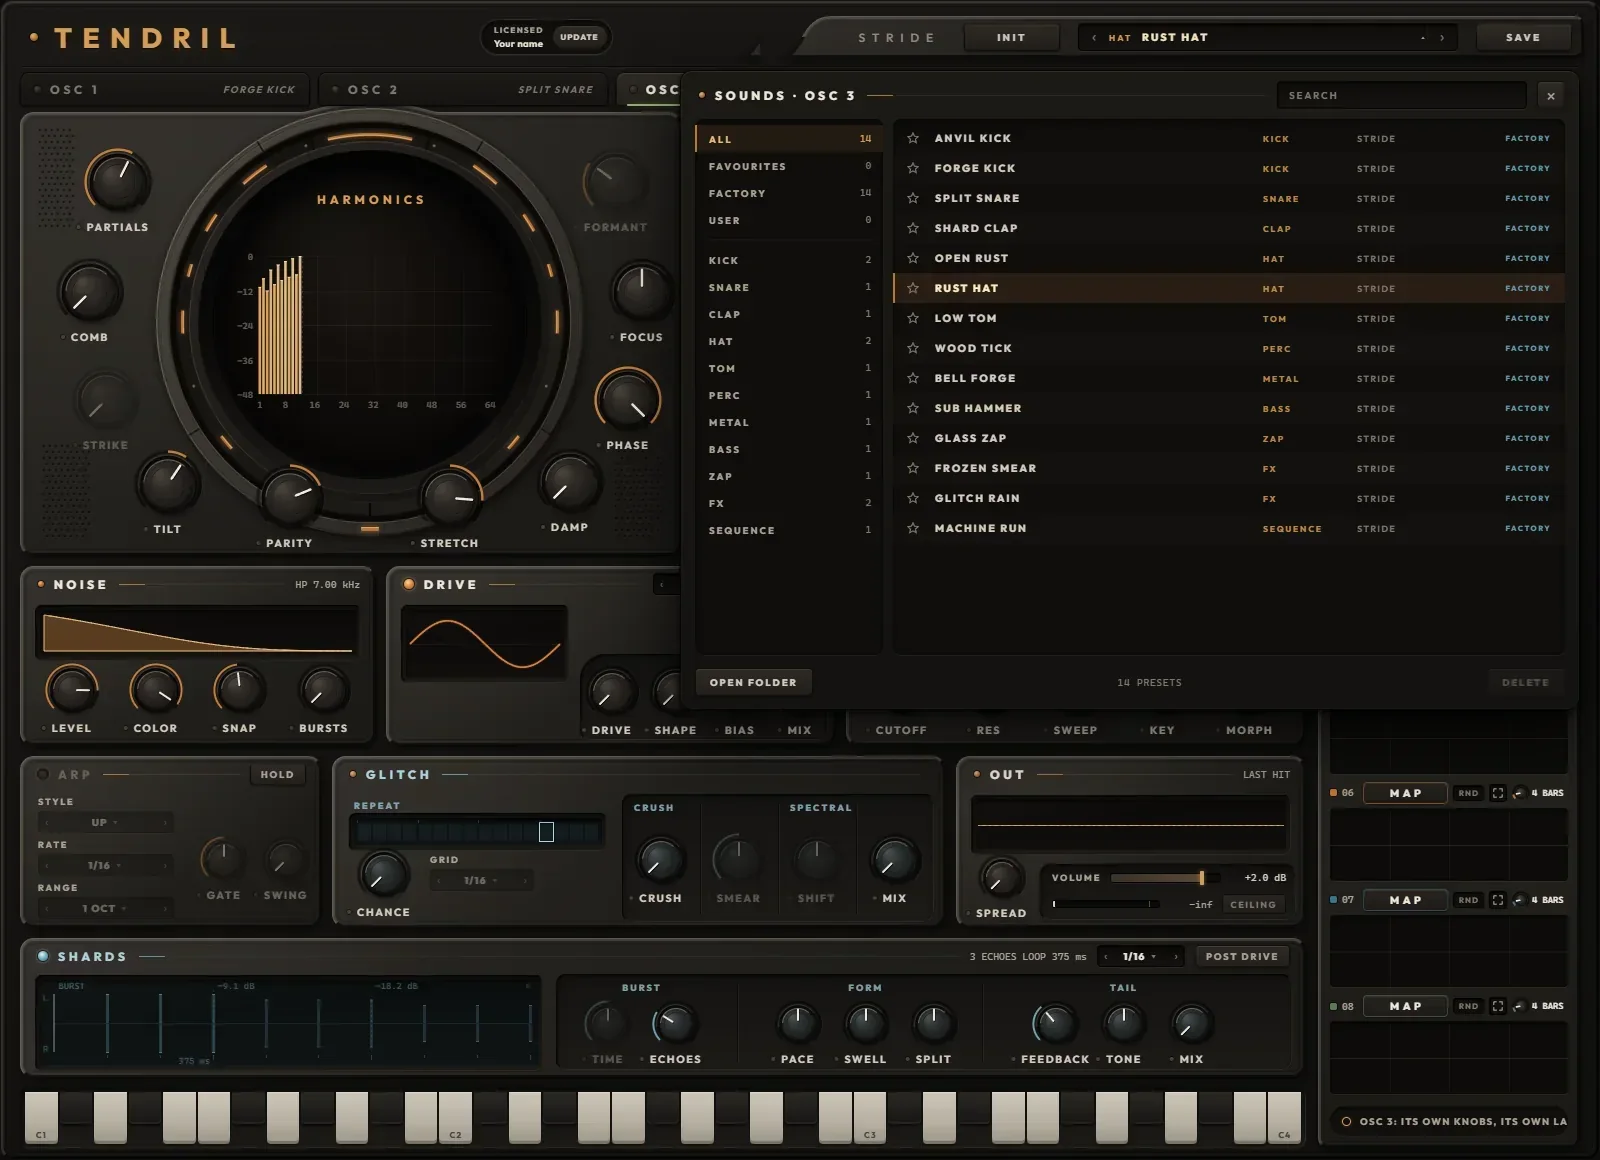Mark Wood Tick as favourite
The height and width of the screenshot is (1160, 1600).
tap(913, 348)
